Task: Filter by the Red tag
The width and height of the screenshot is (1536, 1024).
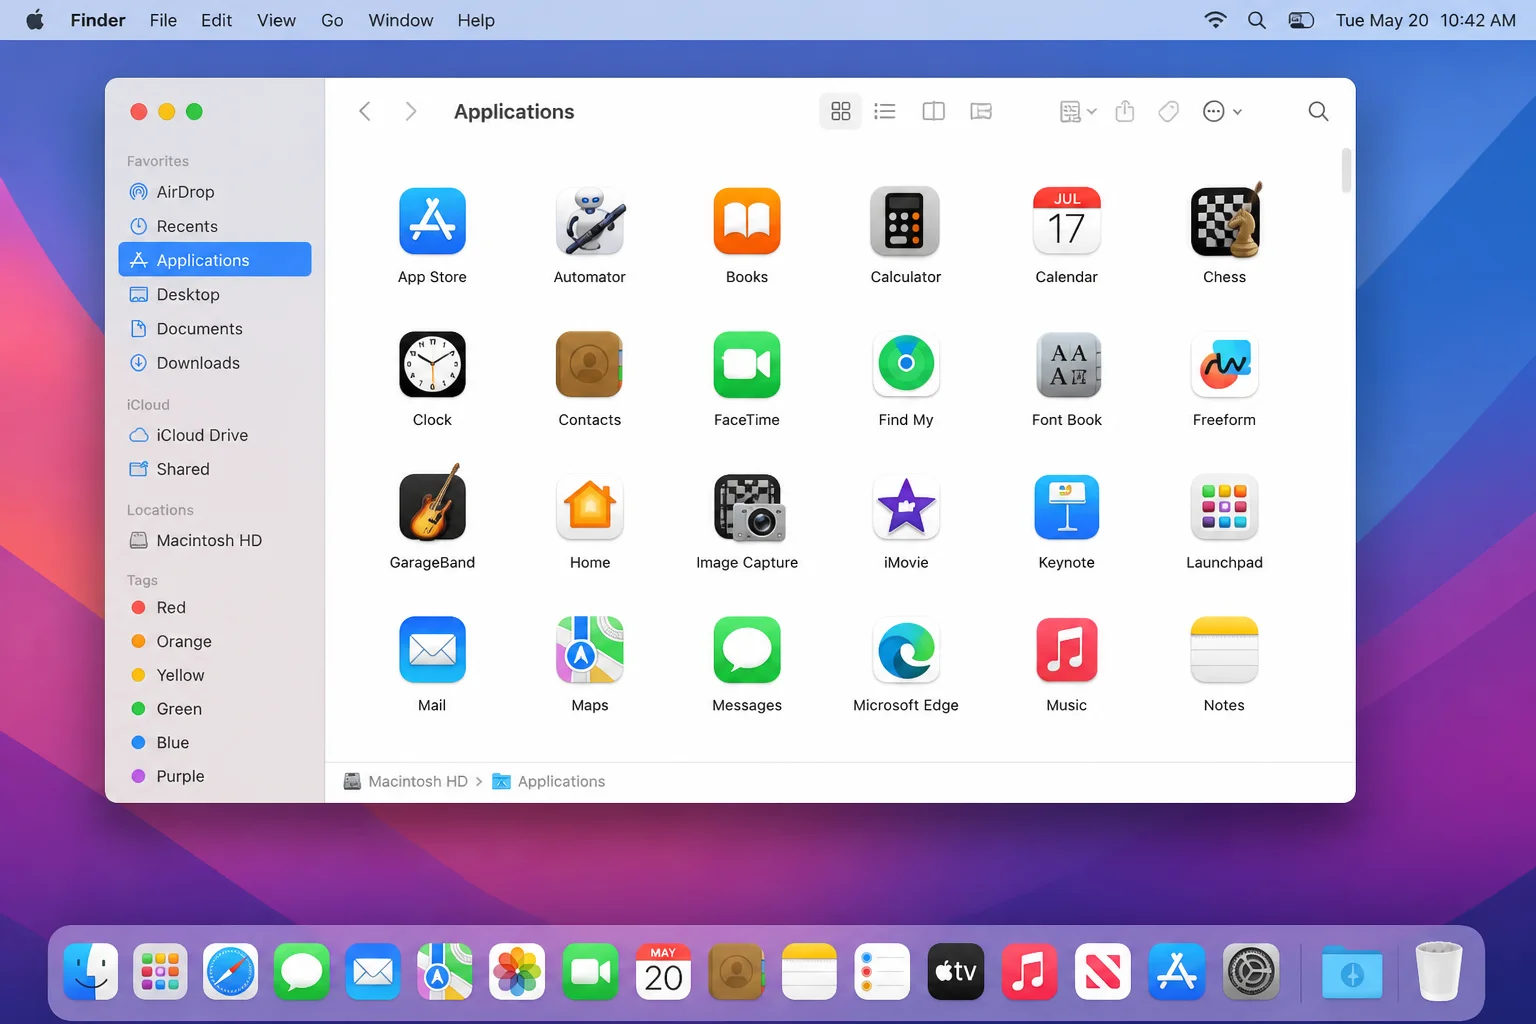Action: point(215,607)
